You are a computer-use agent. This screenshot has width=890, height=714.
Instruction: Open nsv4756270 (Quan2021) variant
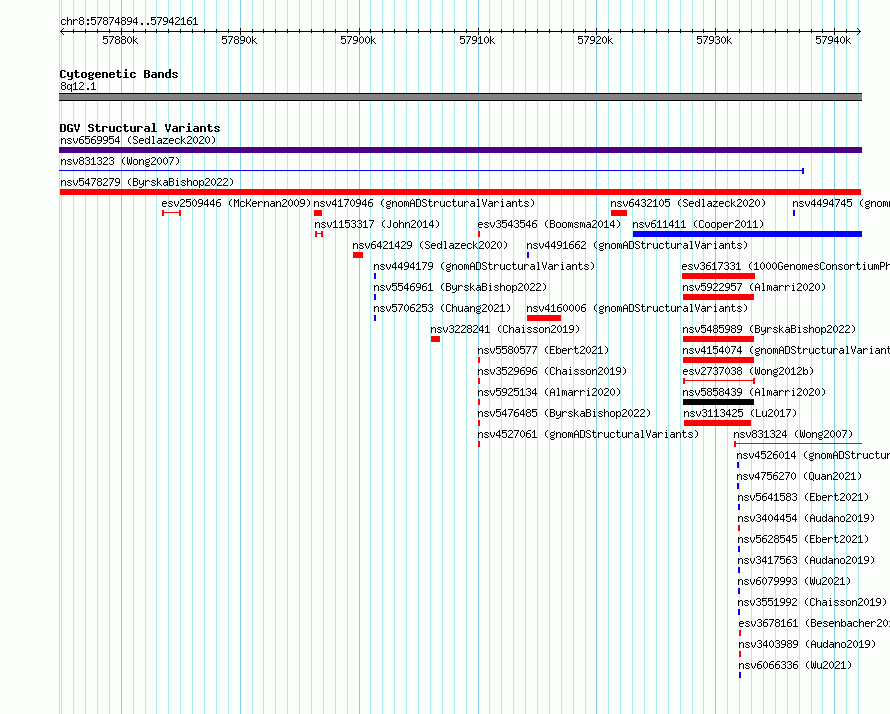799,476
